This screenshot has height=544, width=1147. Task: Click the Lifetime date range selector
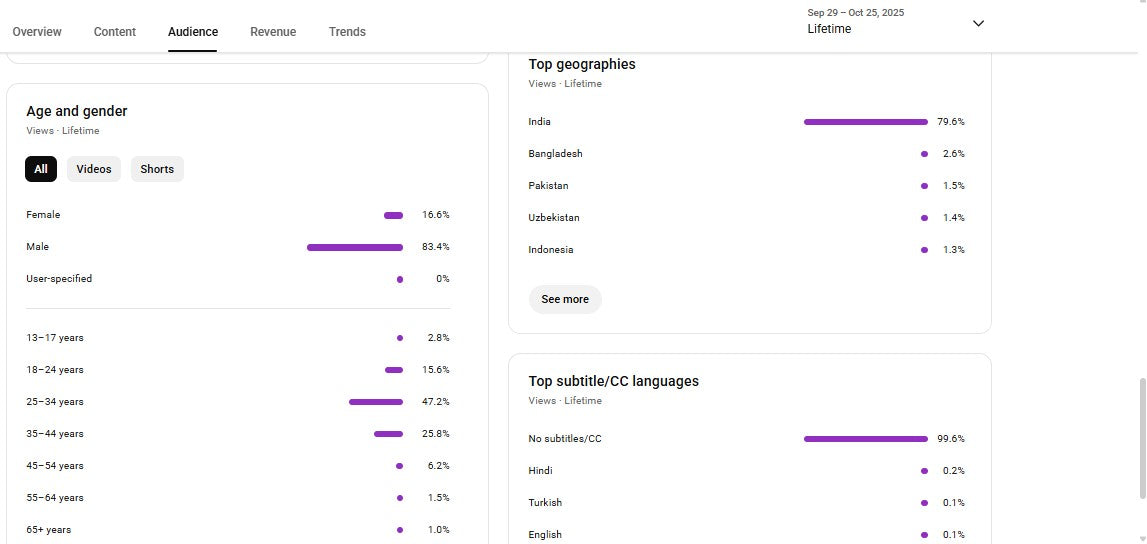(856, 23)
